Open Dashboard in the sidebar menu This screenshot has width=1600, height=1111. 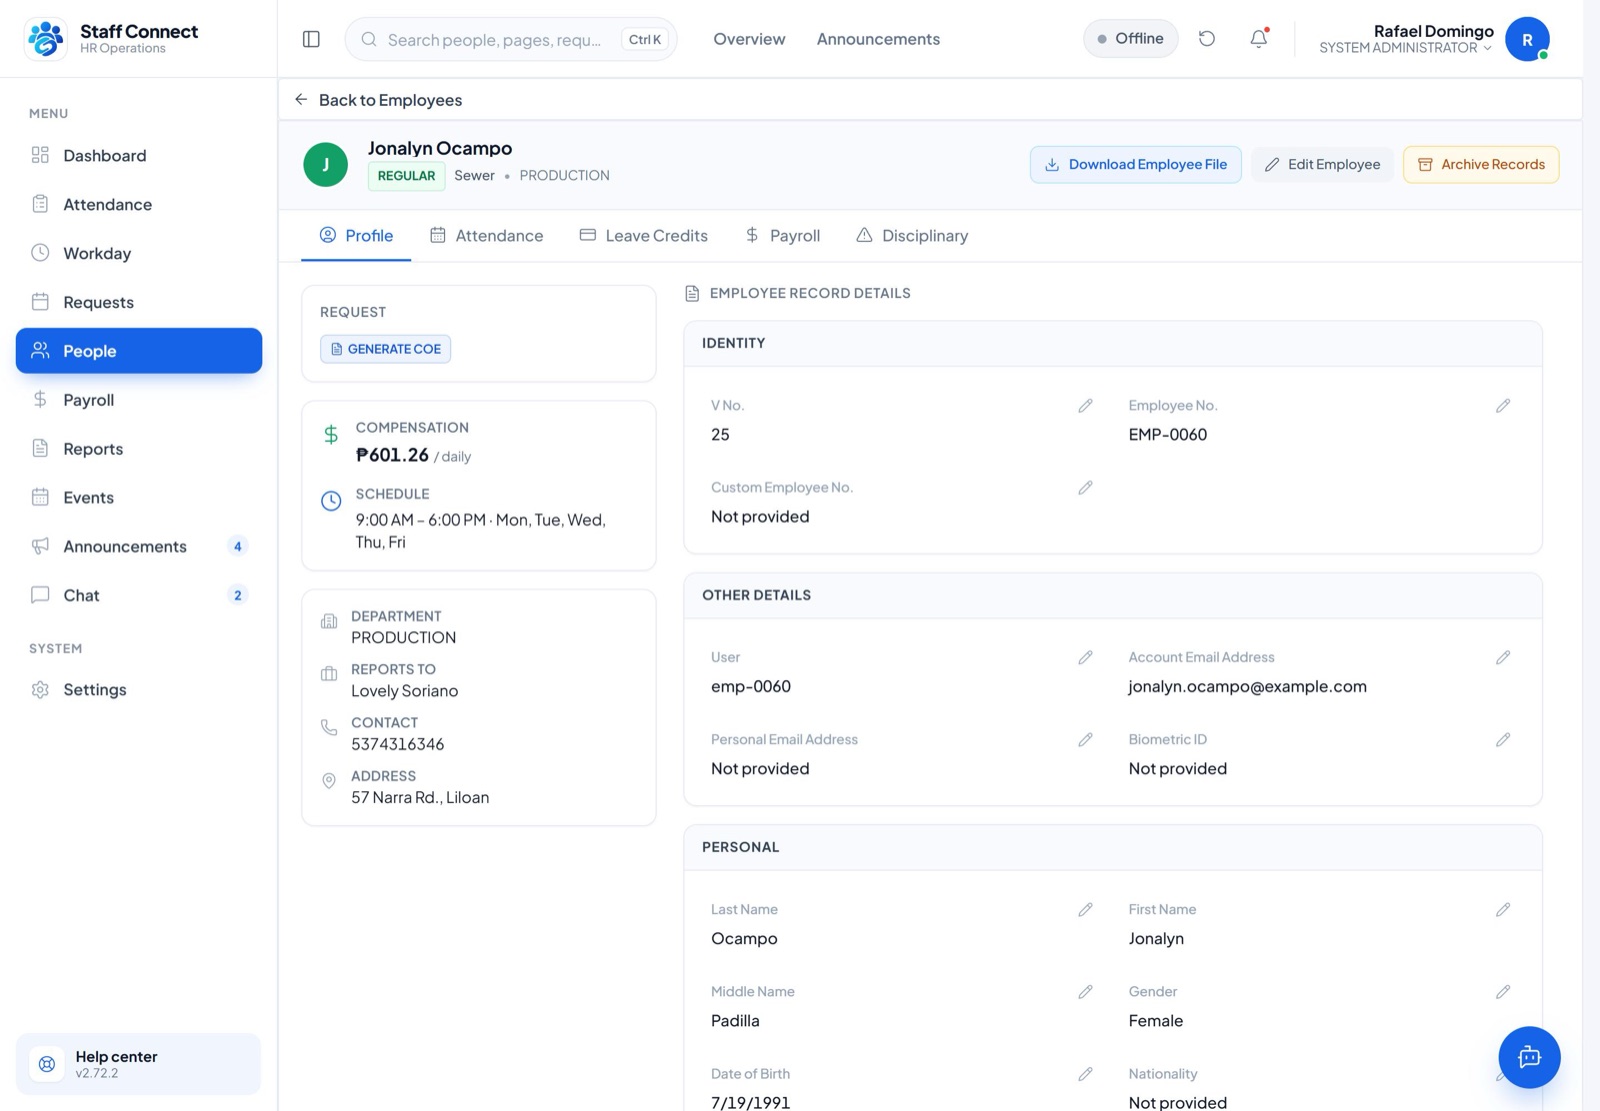coord(139,156)
